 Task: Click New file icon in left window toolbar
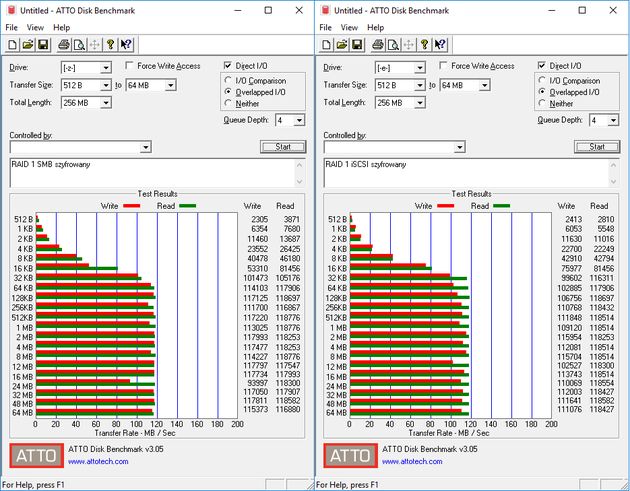(x=12, y=45)
